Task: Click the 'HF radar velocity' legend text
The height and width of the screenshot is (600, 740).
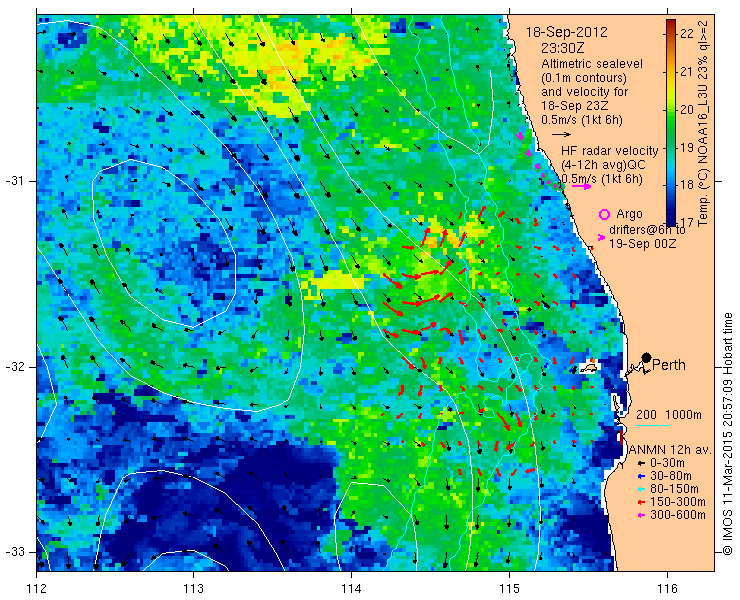Action: pos(609,151)
